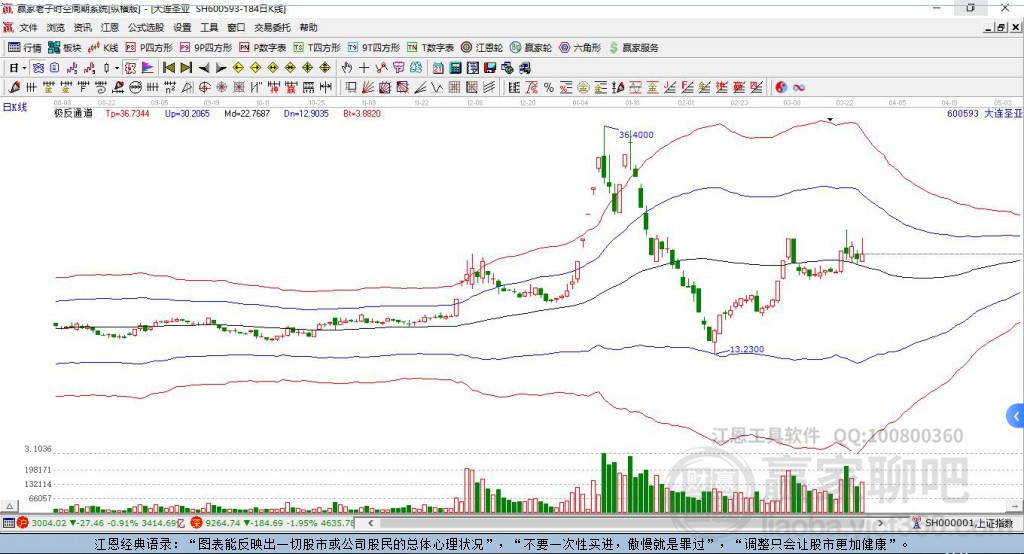Click the save floppy-disk icon
The width and height of the screenshot is (1024, 554).
(x=490, y=68)
